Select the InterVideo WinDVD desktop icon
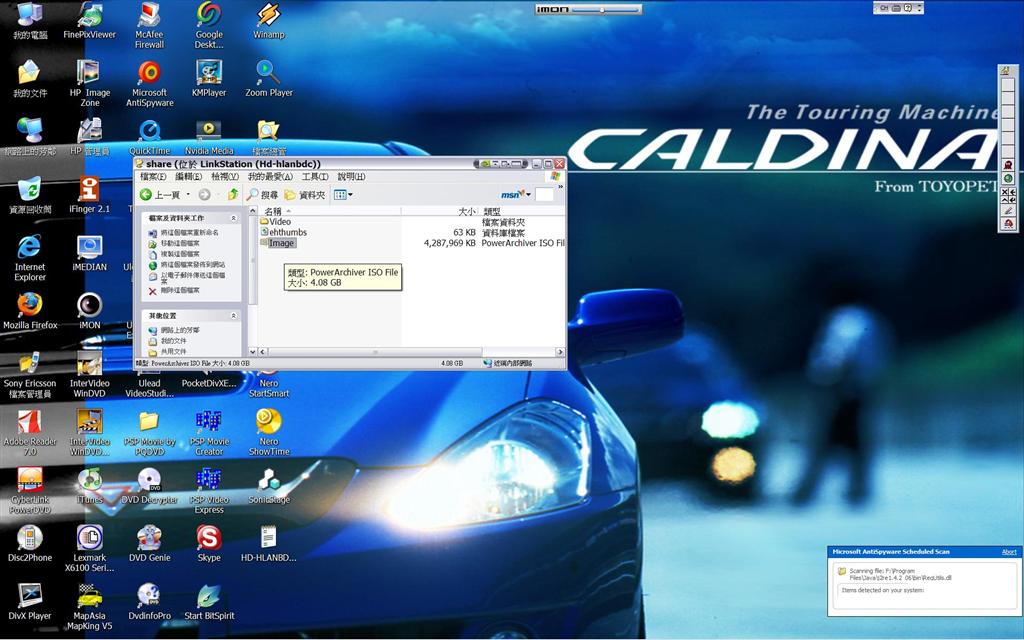This screenshot has height=640, width=1024. click(x=89, y=375)
